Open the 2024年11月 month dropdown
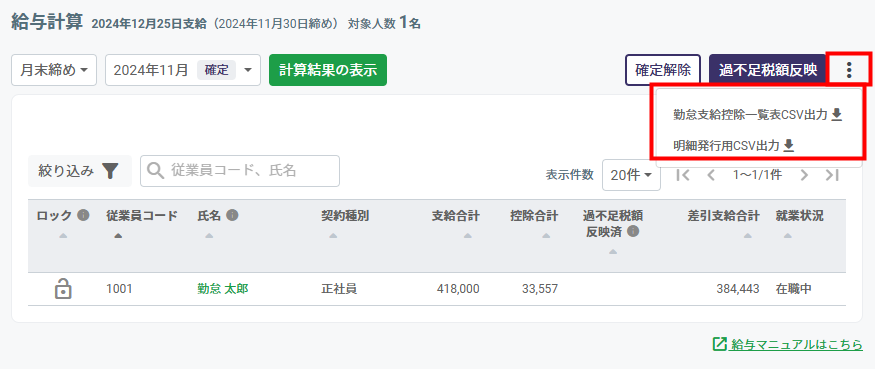 click(x=182, y=70)
